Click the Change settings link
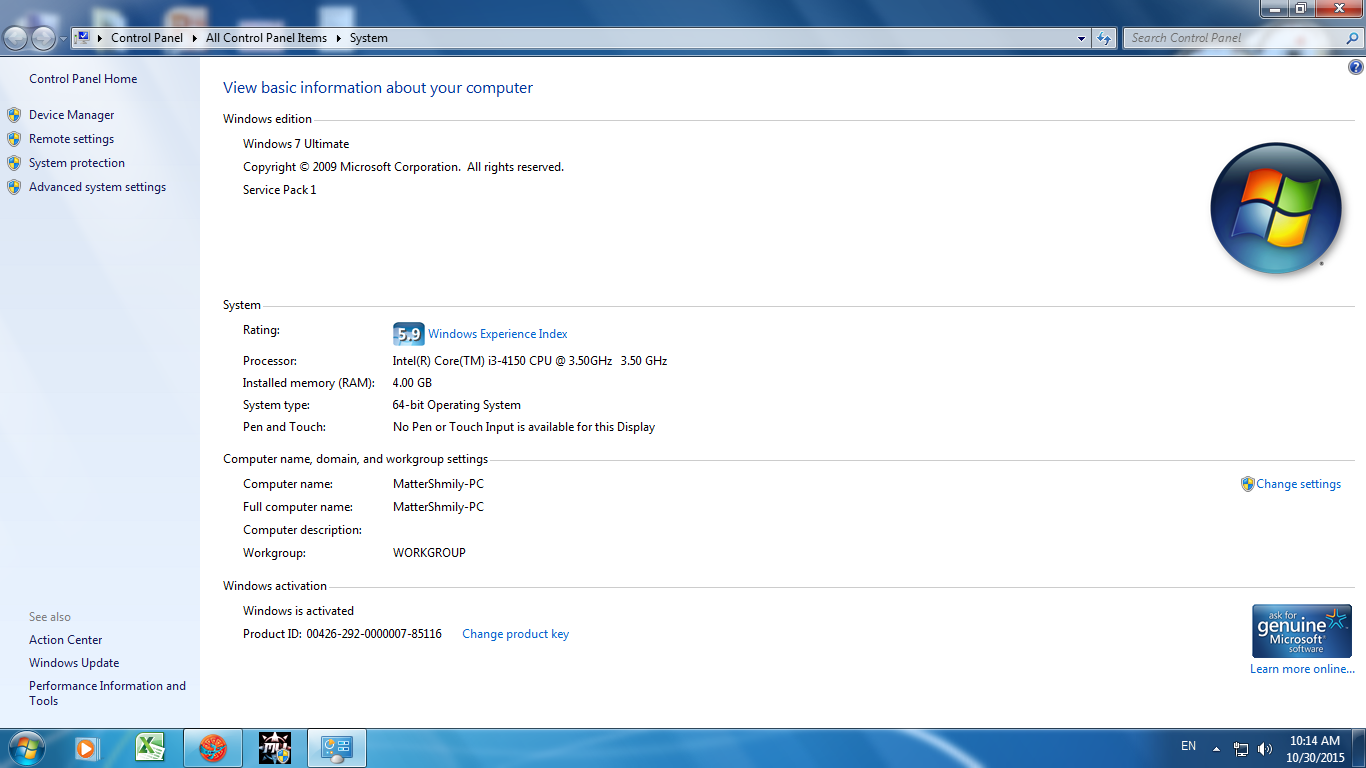 [x=1298, y=484]
